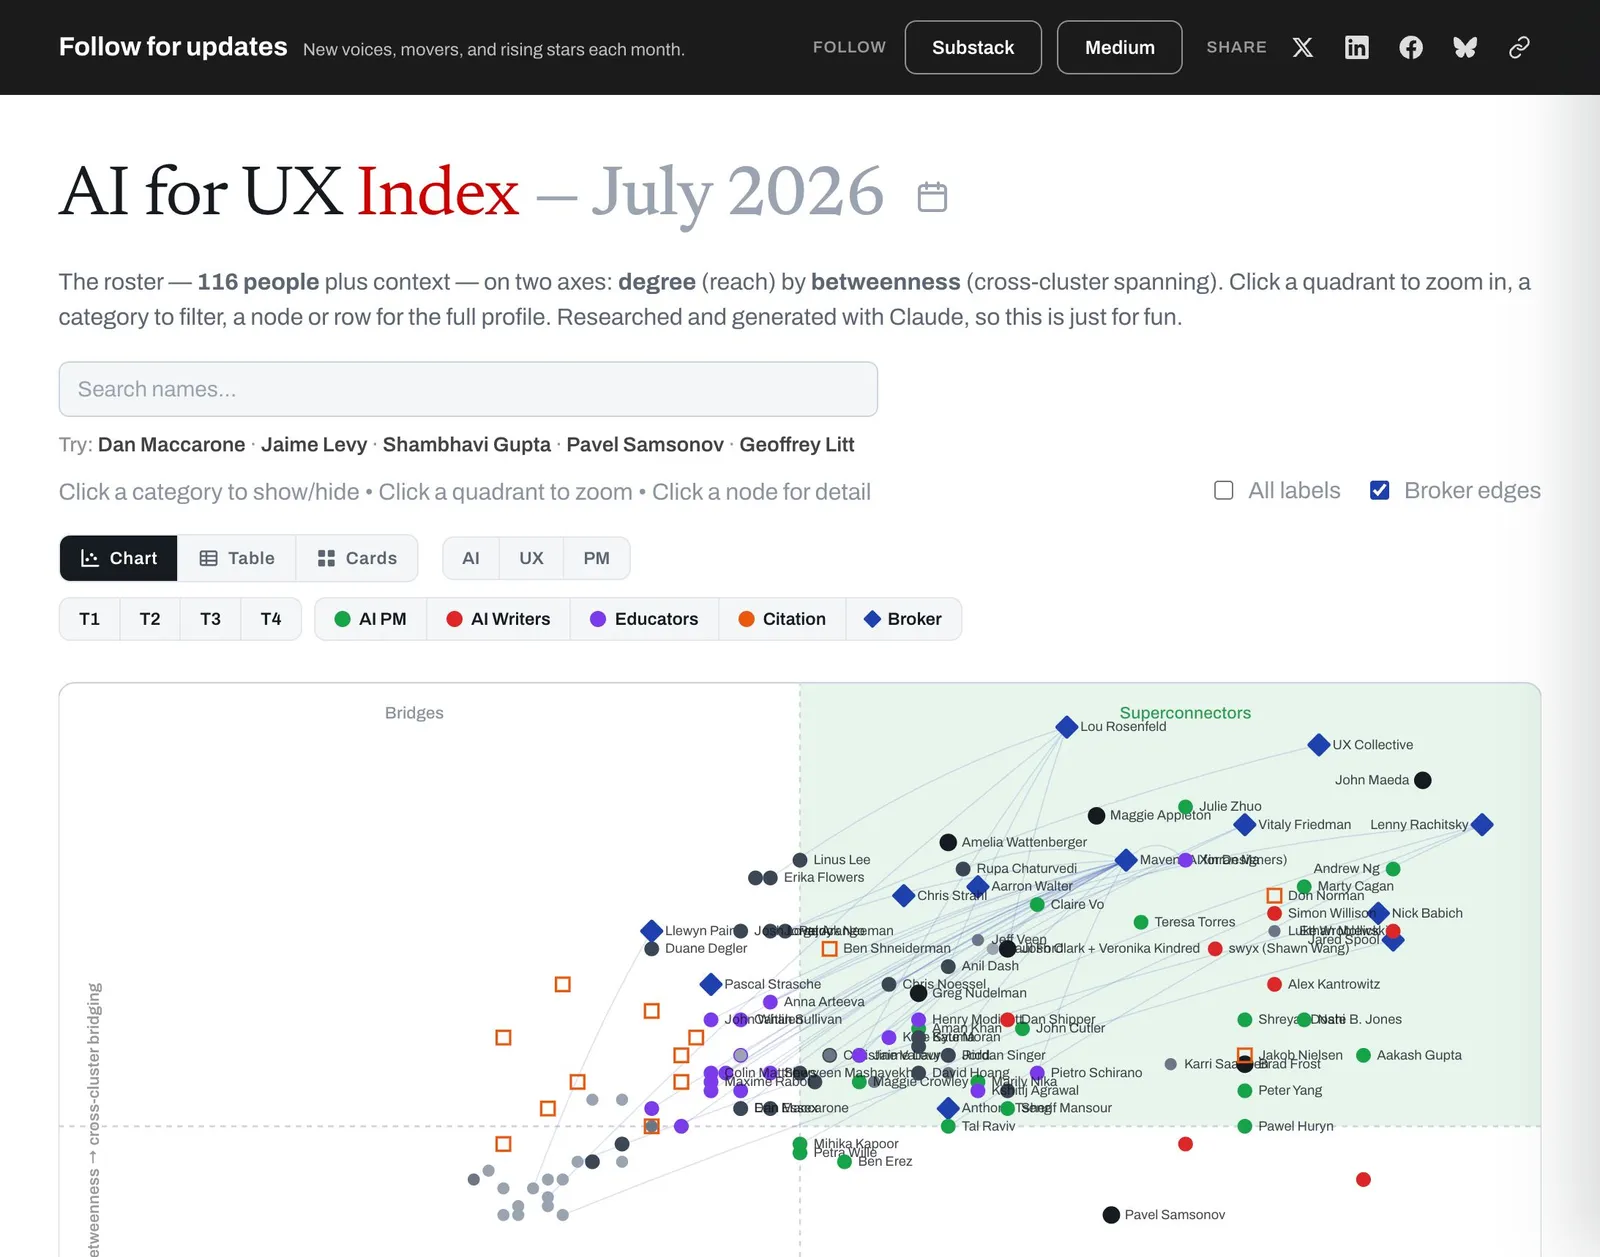Share via the LinkedIn icon
Image resolution: width=1600 pixels, height=1257 pixels.
point(1356,47)
